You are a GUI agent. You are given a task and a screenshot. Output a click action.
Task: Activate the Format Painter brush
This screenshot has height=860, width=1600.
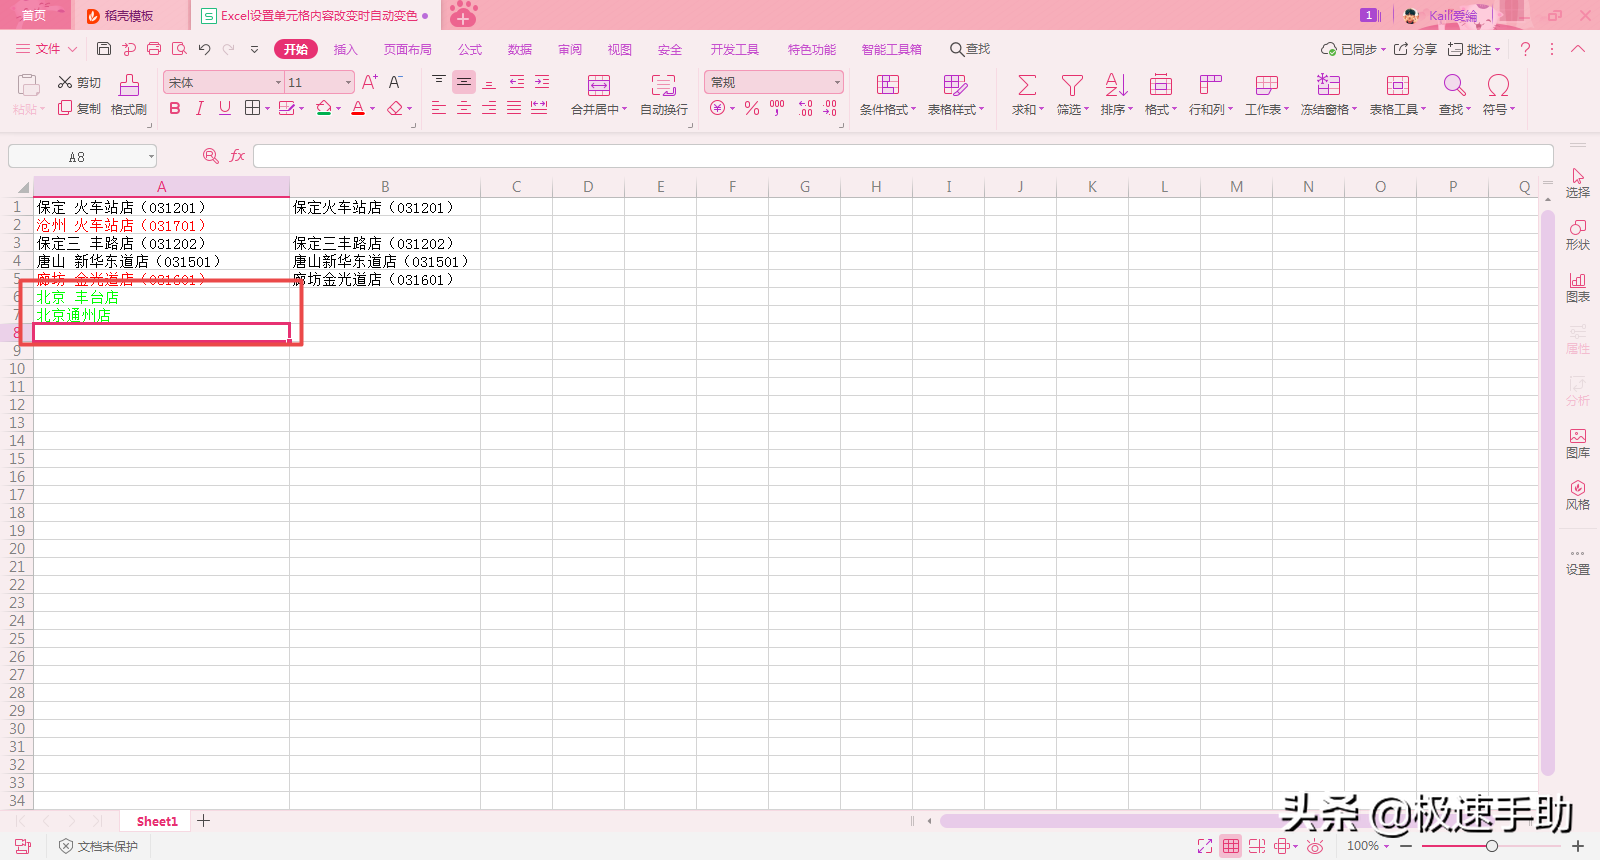[129, 96]
